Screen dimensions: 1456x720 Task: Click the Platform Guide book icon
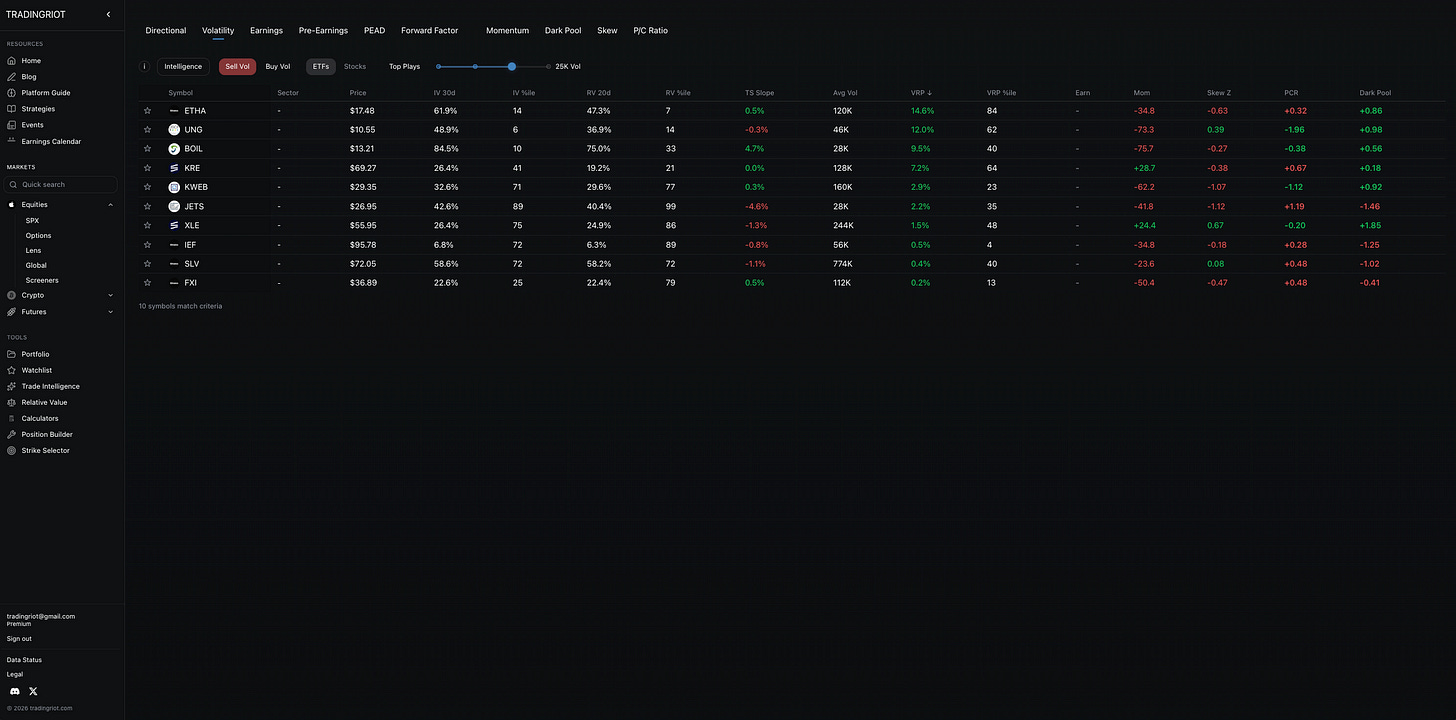coord(12,93)
